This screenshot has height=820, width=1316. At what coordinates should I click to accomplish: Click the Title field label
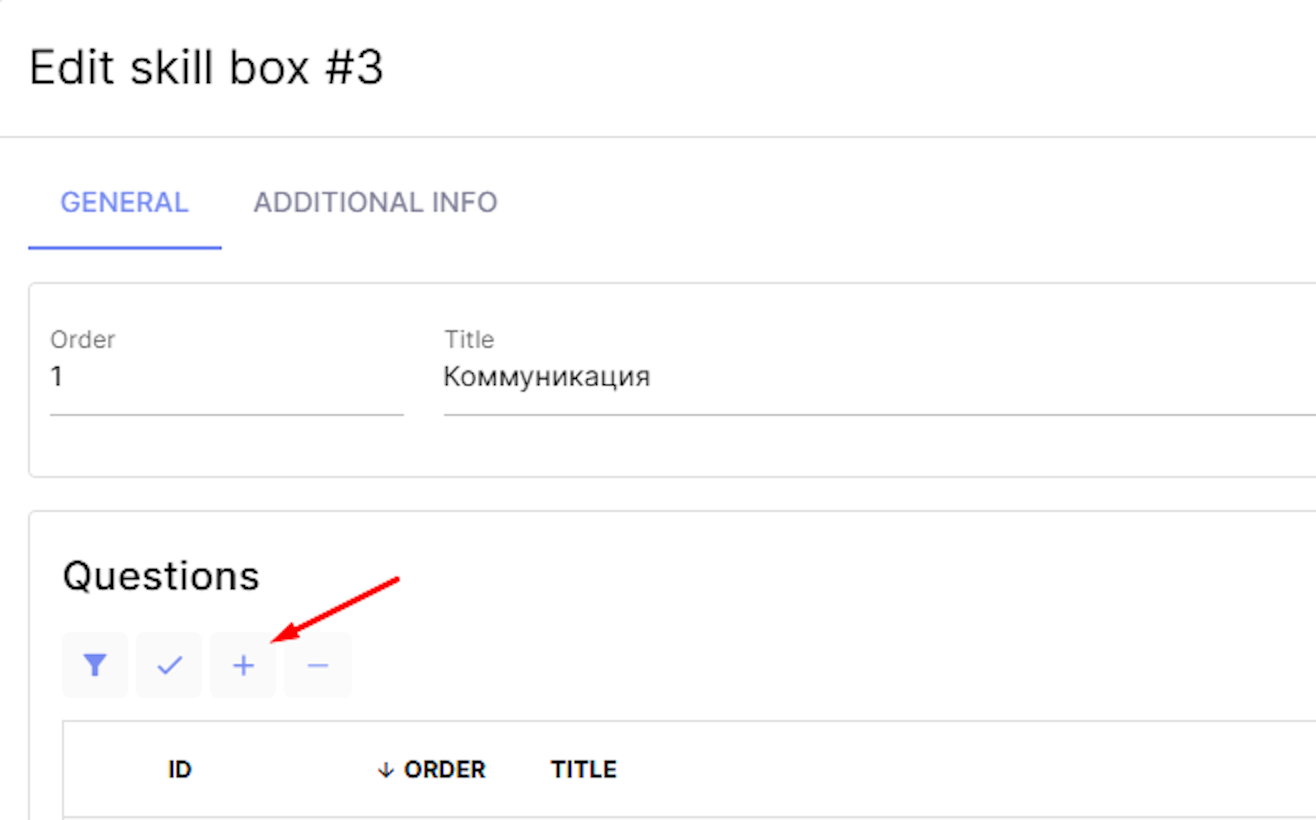[x=469, y=340]
